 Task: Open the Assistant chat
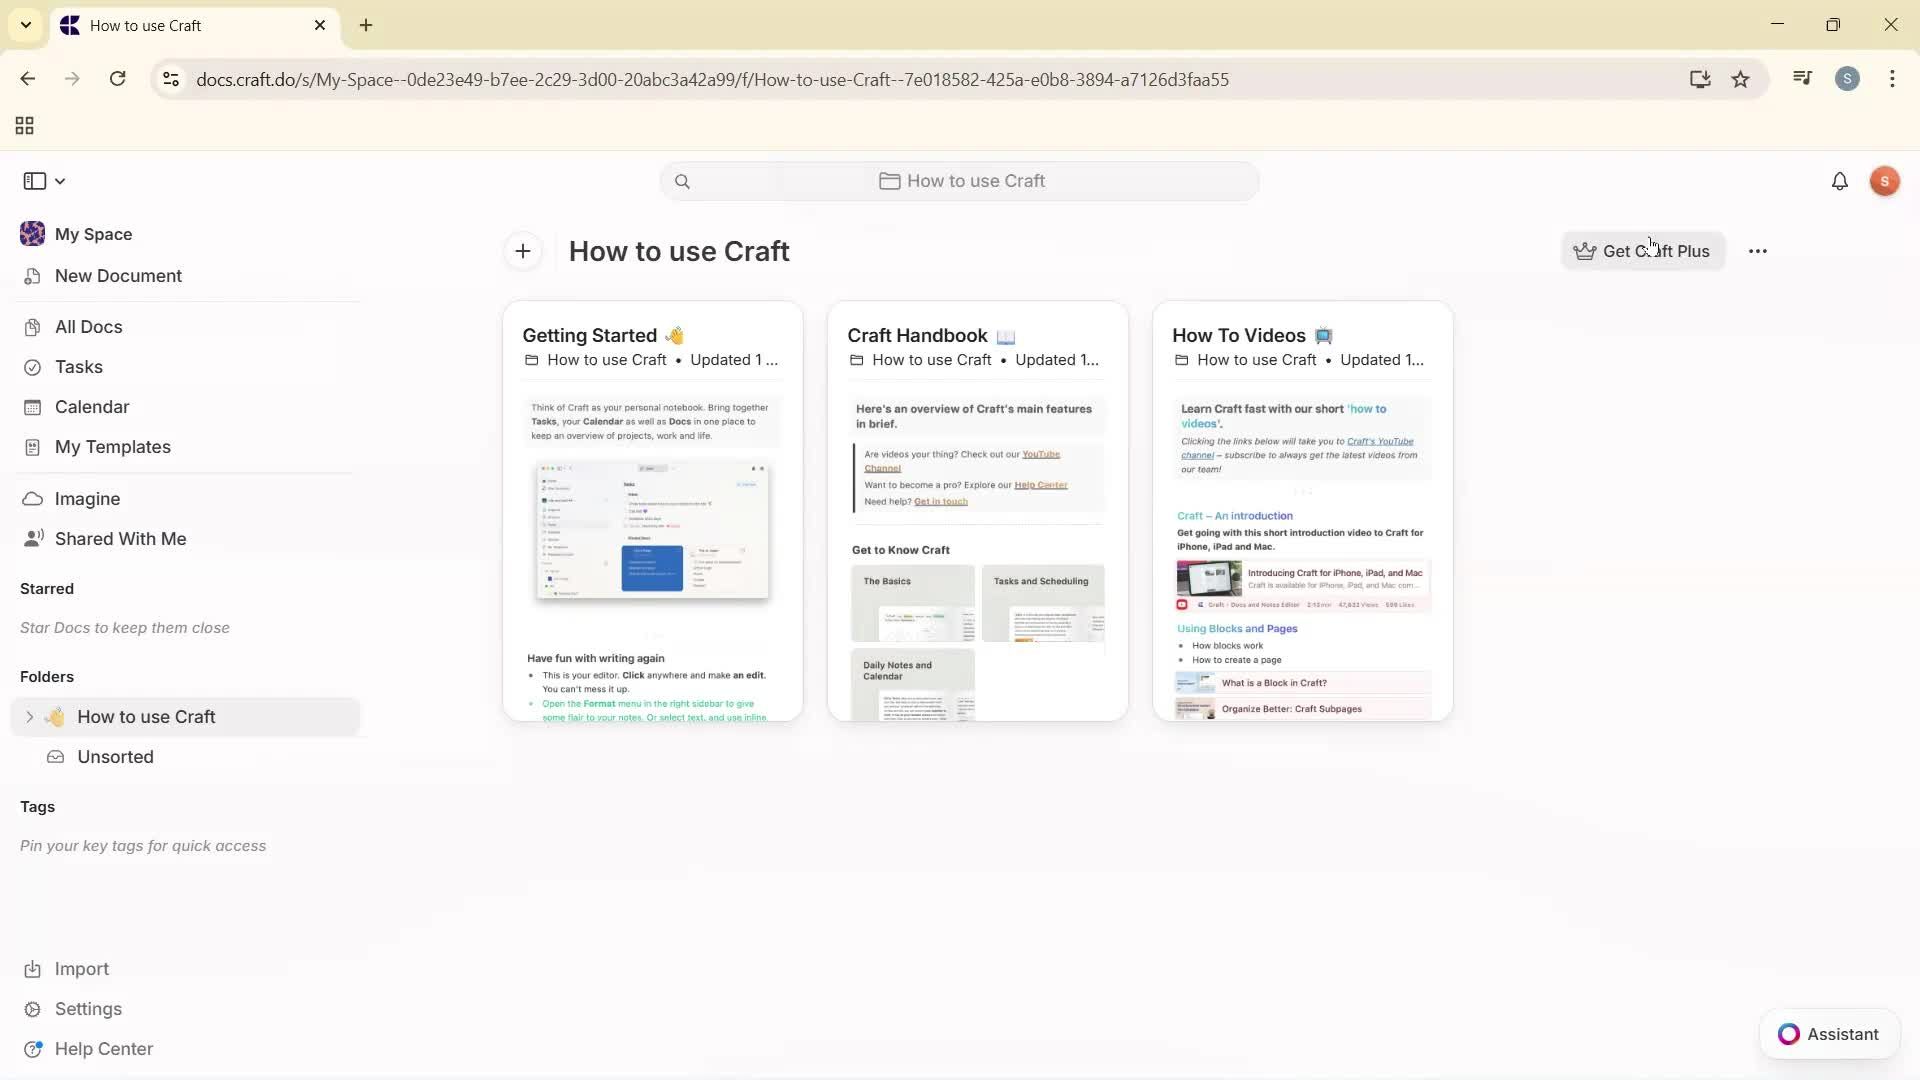pyautogui.click(x=1828, y=1034)
